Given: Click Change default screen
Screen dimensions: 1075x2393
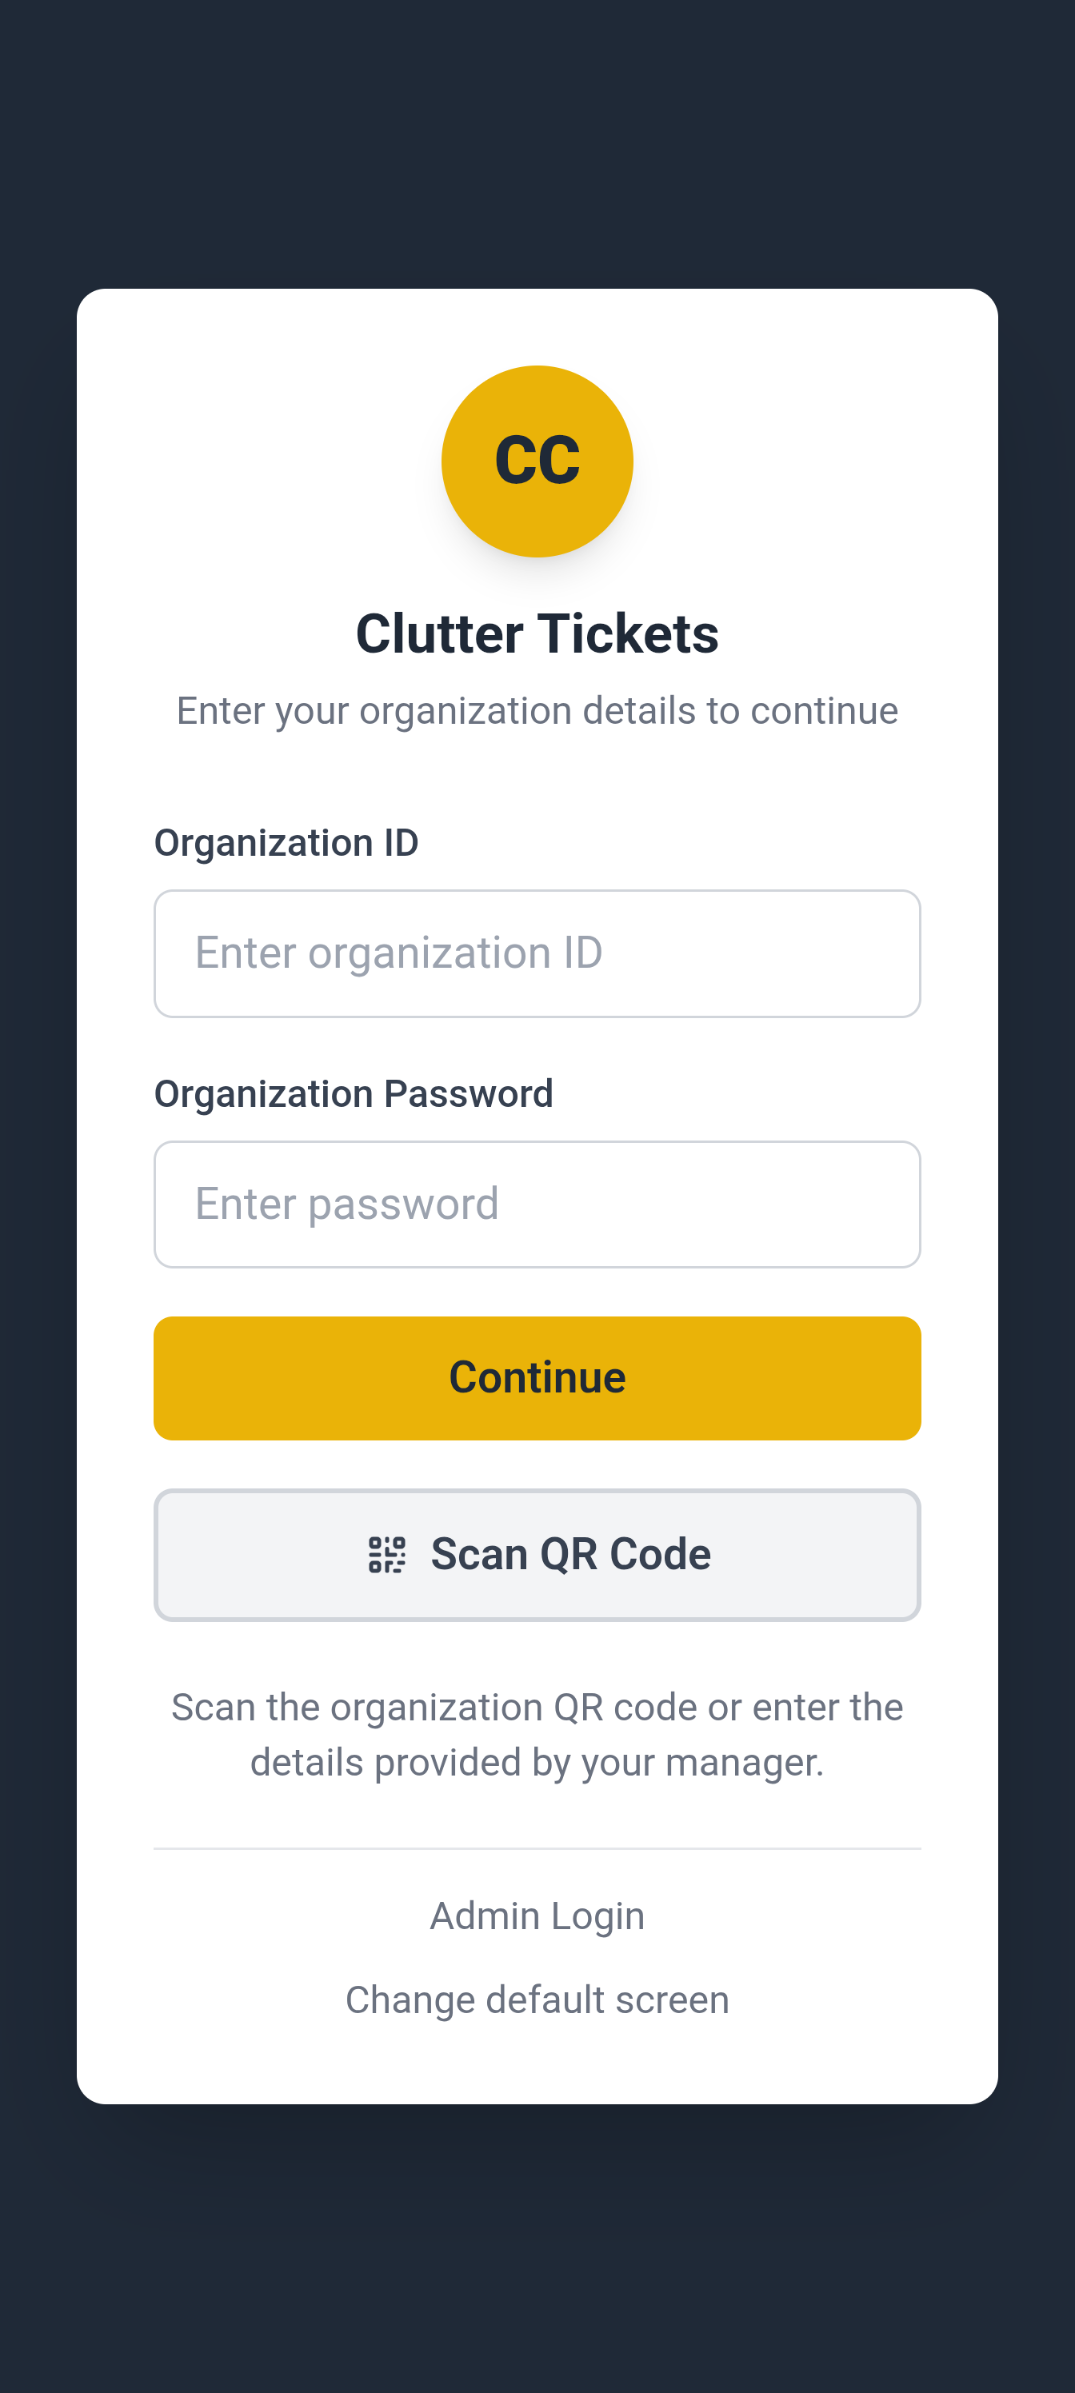Looking at the screenshot, I should tap(537, 1999).
